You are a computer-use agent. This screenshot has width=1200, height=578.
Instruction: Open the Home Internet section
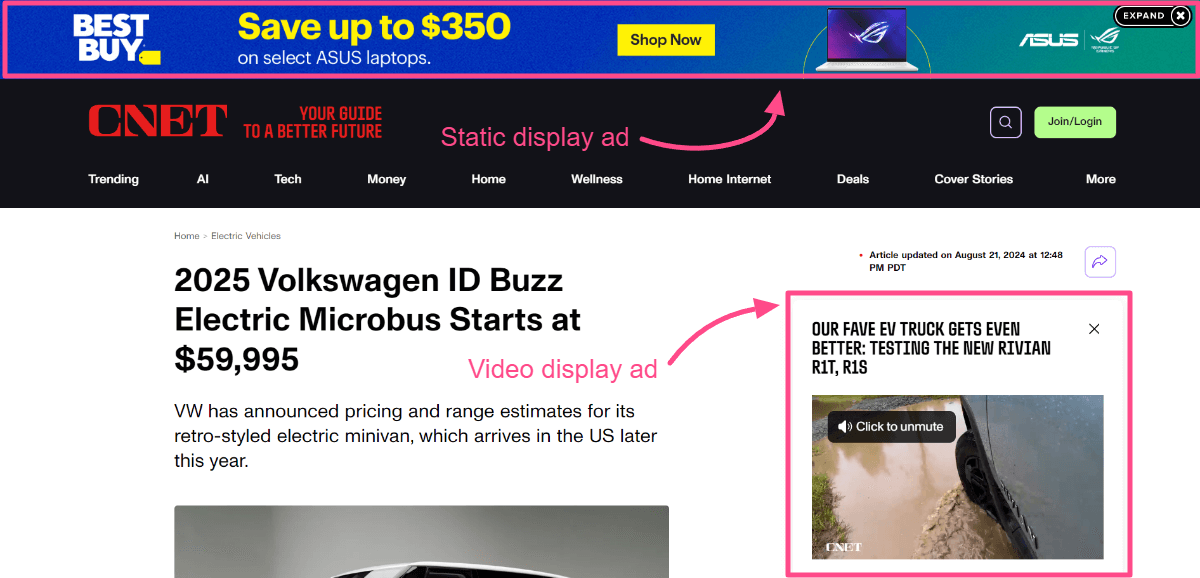tap(730, 179)
